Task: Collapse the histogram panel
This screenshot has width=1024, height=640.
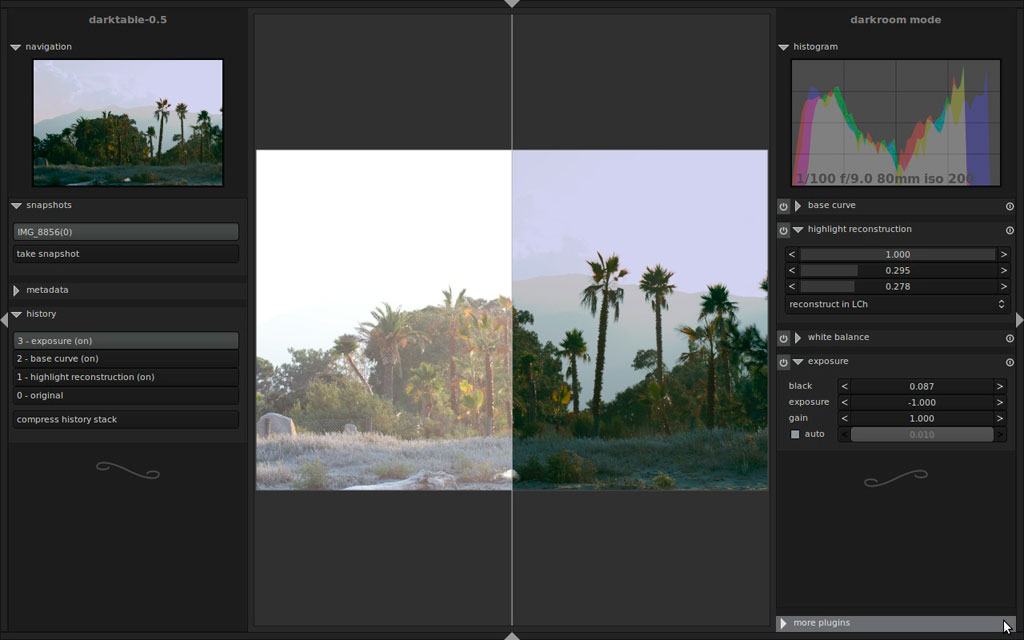Action: coord(784,47)
